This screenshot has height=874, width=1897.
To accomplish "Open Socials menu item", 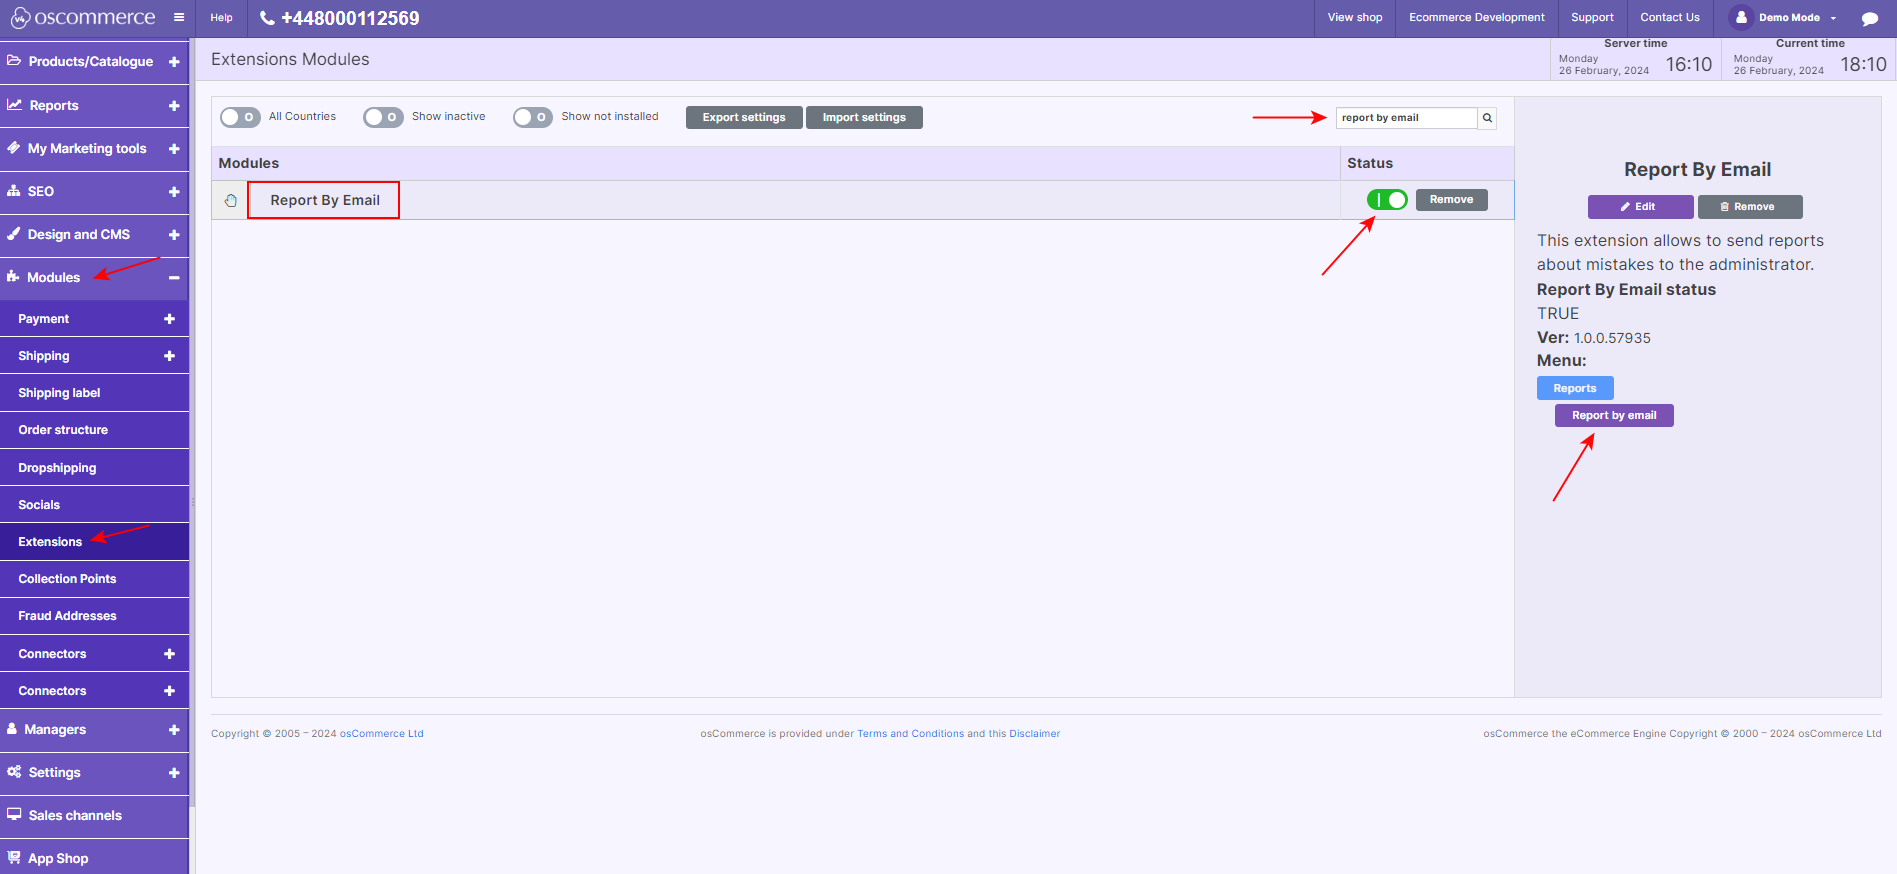I will (94, 504).
